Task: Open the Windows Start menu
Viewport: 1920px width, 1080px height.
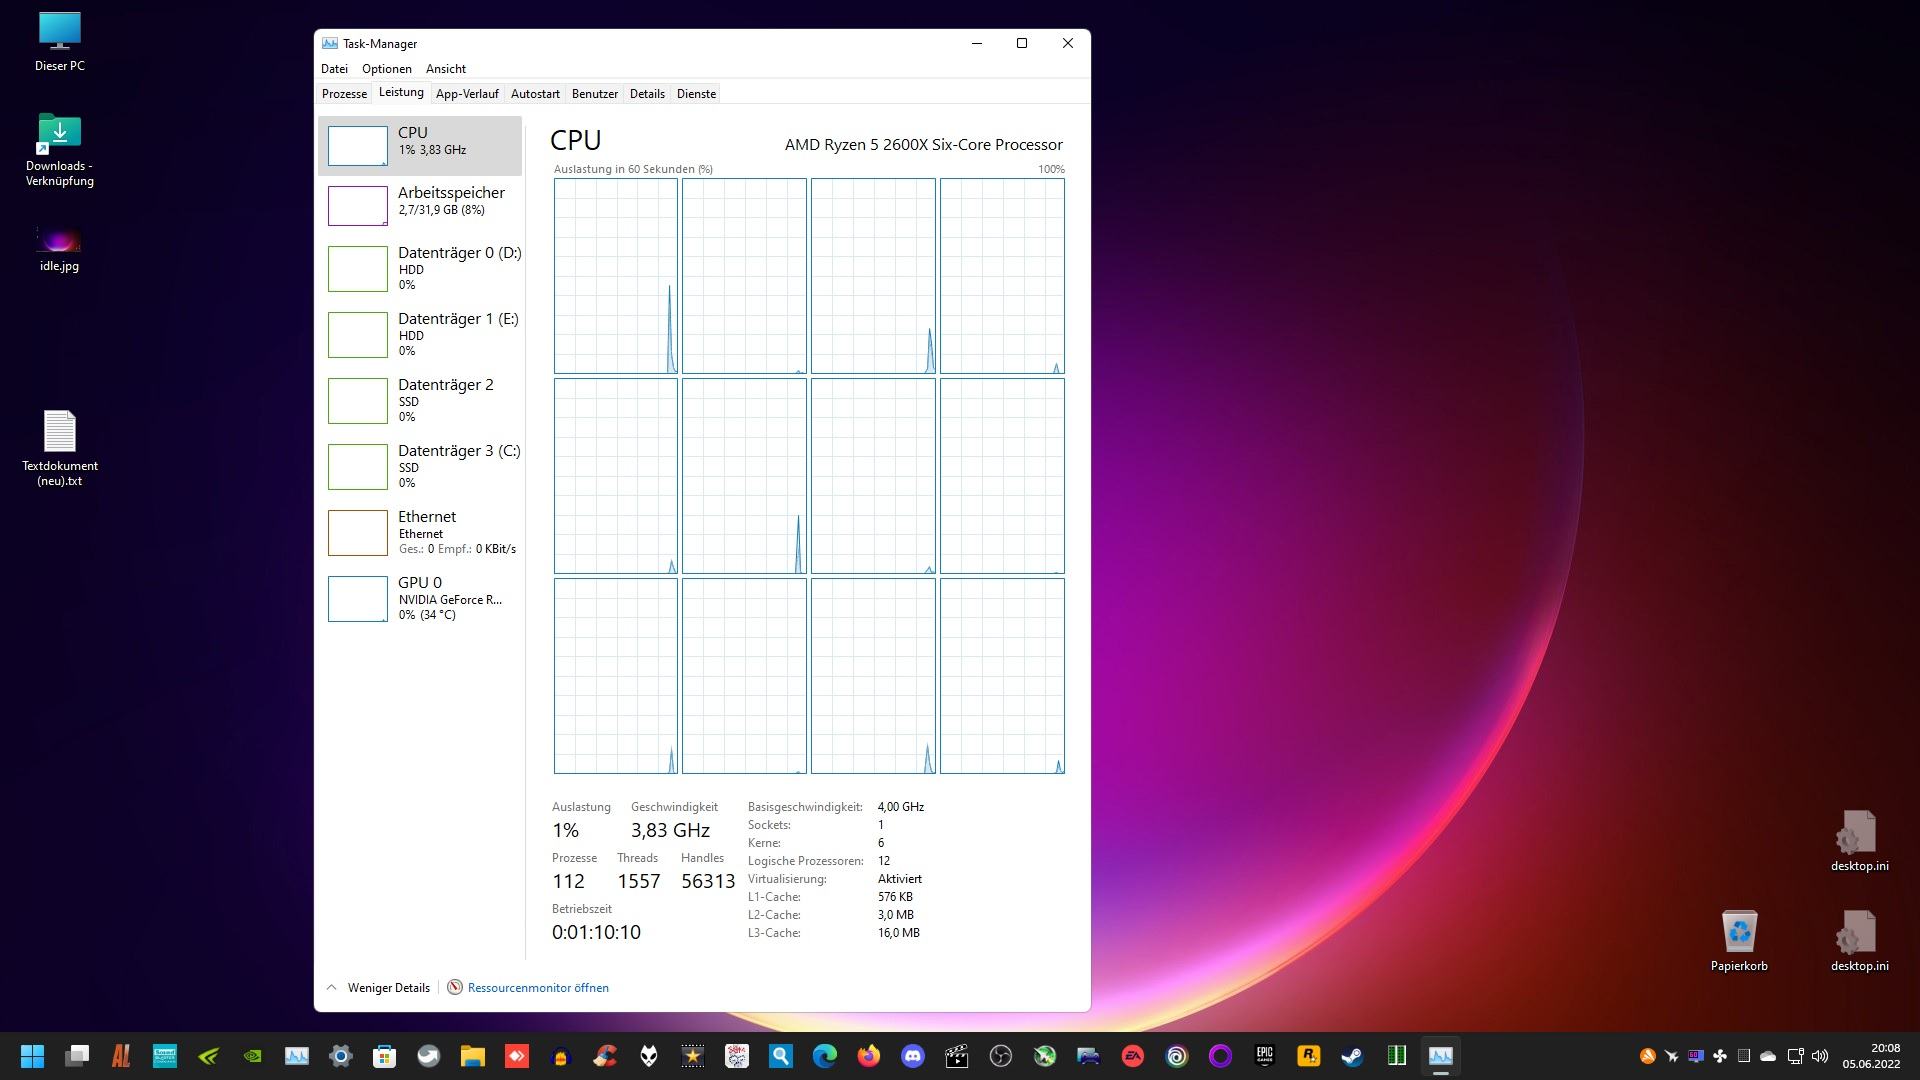Action: (x=33, y=1056)
